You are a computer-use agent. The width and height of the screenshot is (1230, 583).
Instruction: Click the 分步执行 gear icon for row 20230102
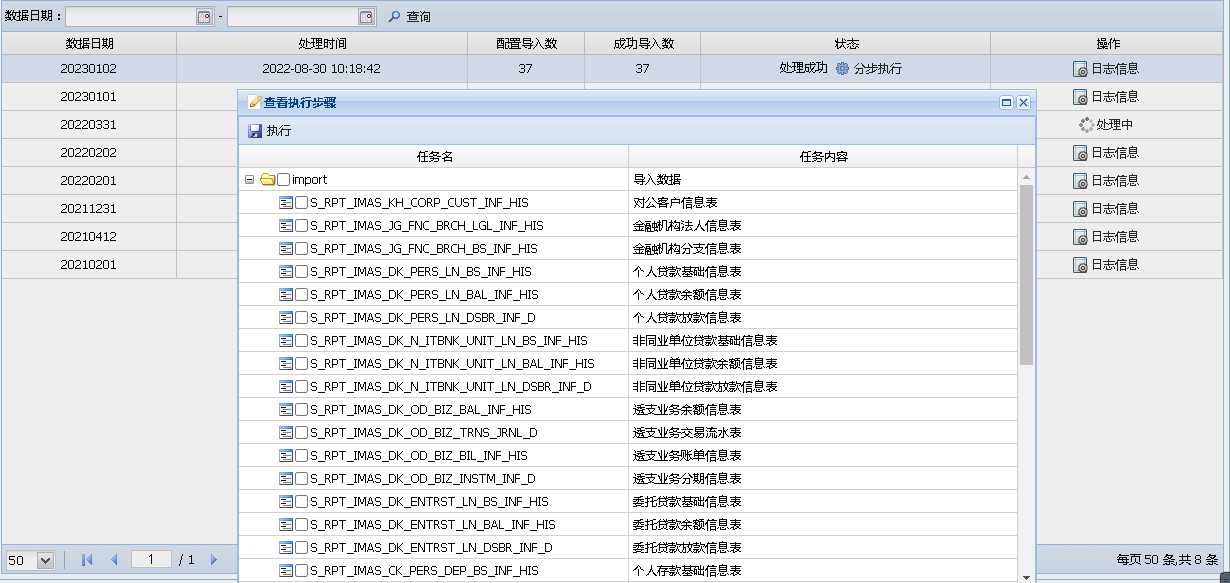pos(842,69)
